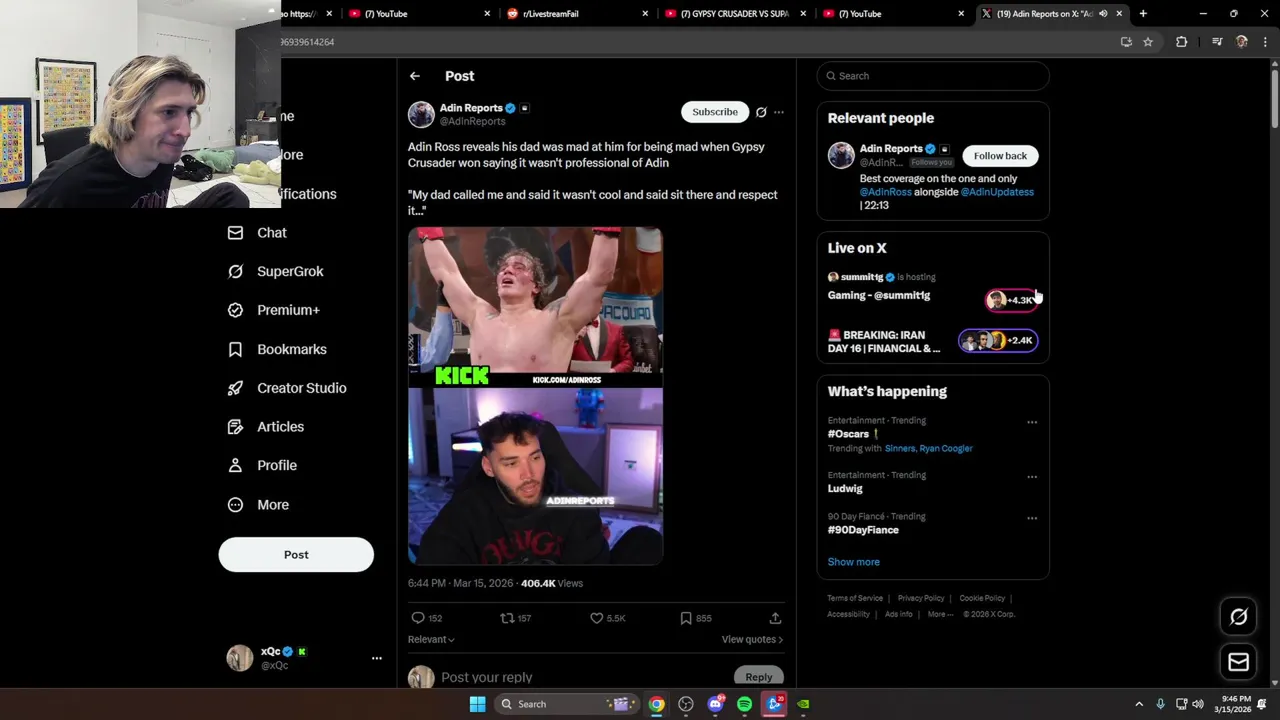Open OBS Studio from the taskbar

[x=686, y=704]
